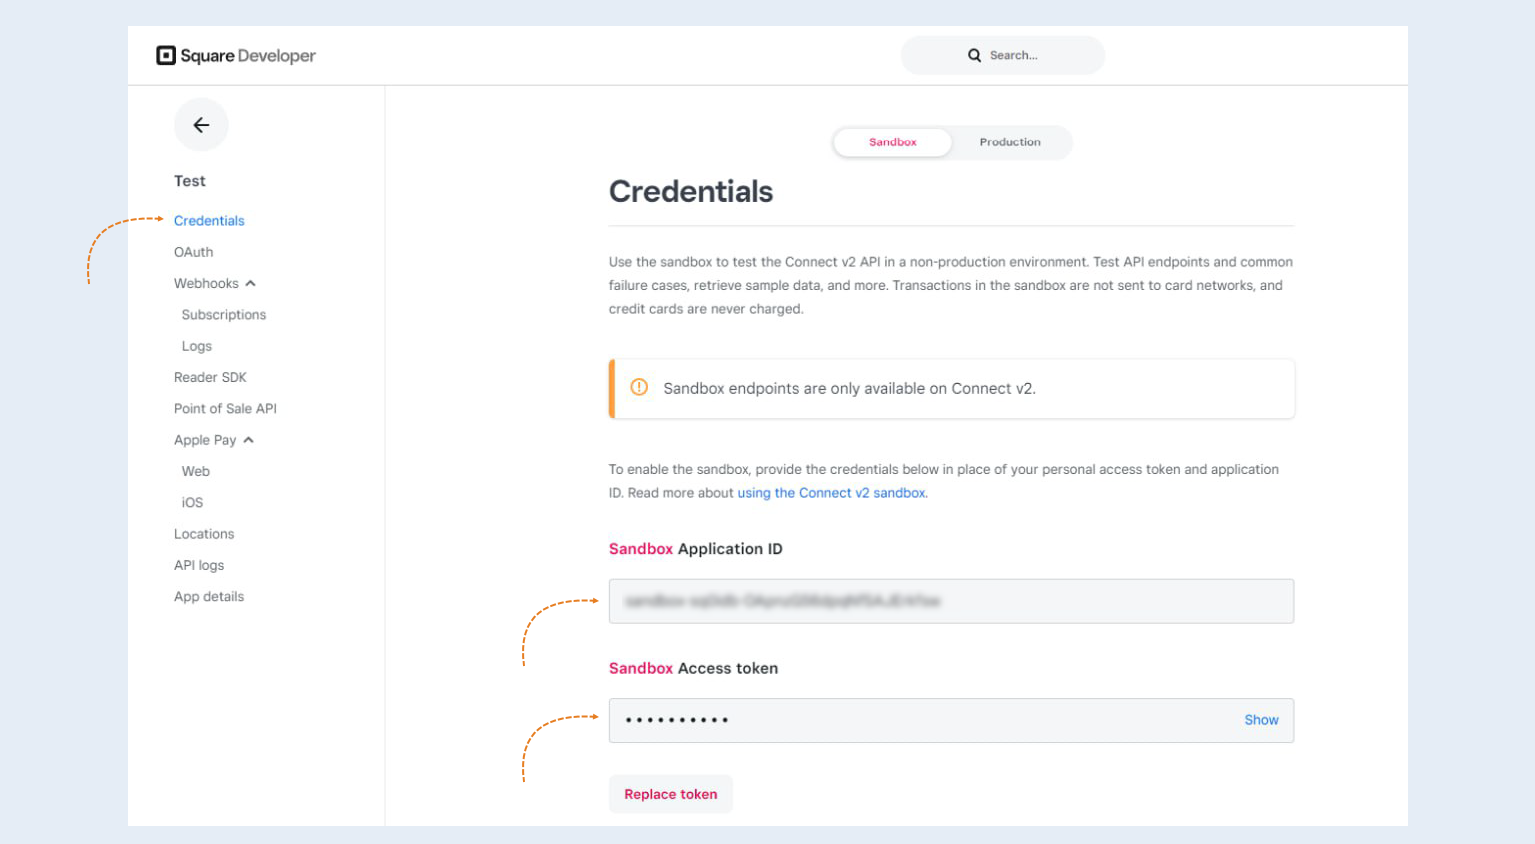
Task: Open Point of Sale API
Action: [225, 409]
